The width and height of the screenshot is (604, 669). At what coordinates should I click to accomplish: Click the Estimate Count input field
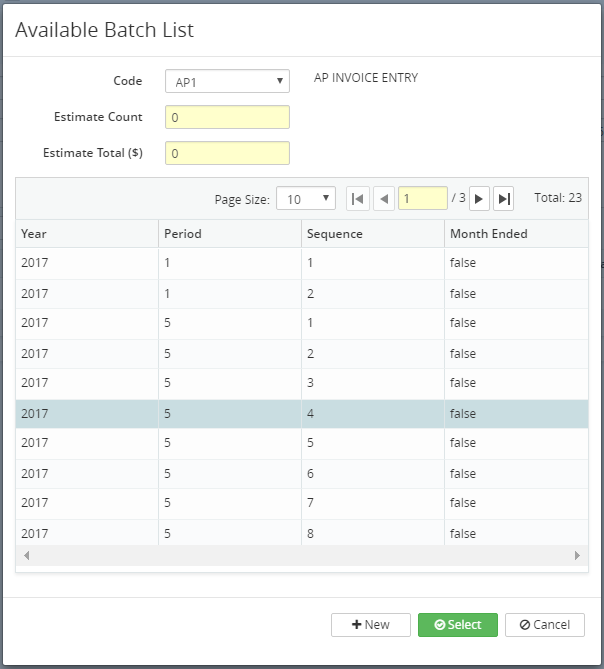227,117
